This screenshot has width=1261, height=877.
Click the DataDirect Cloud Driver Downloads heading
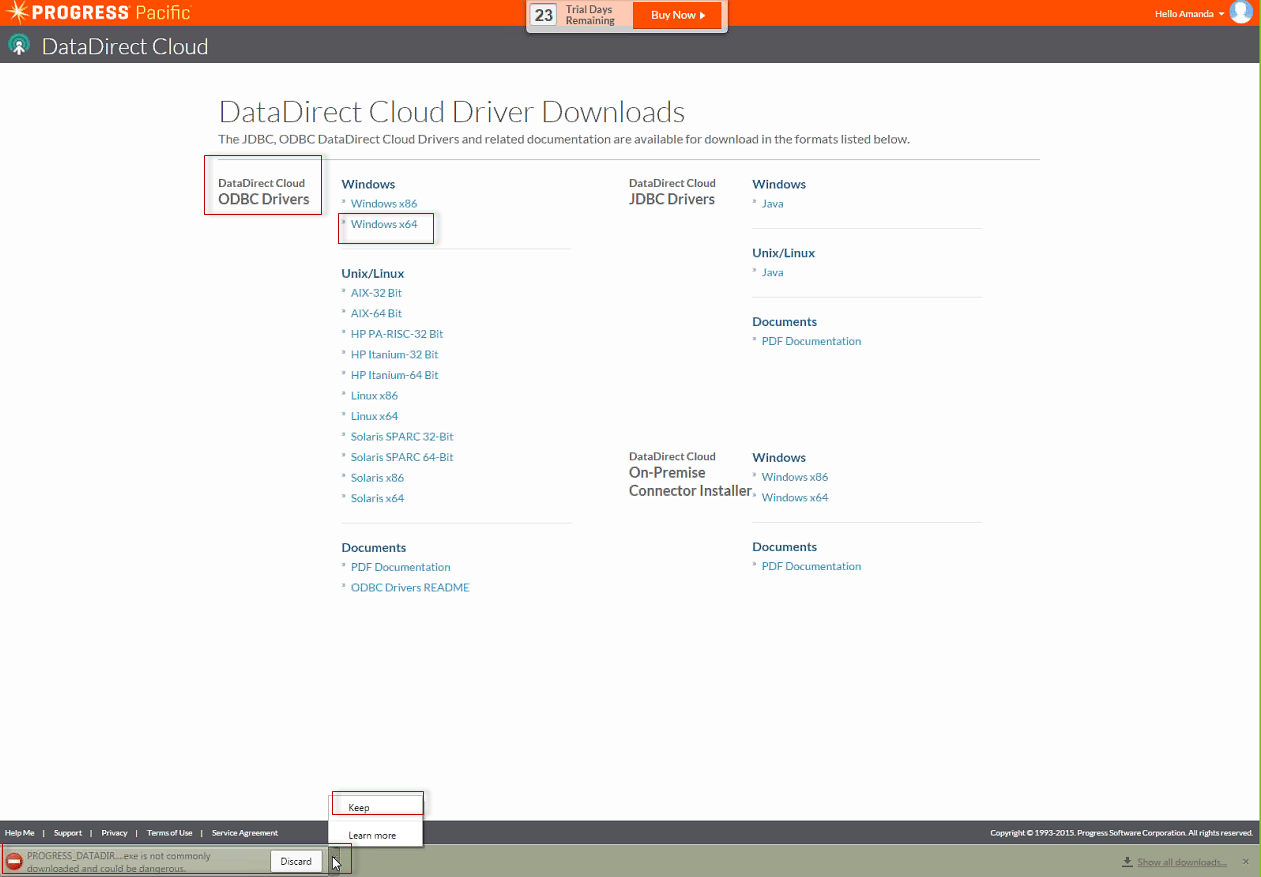[452, 112]
